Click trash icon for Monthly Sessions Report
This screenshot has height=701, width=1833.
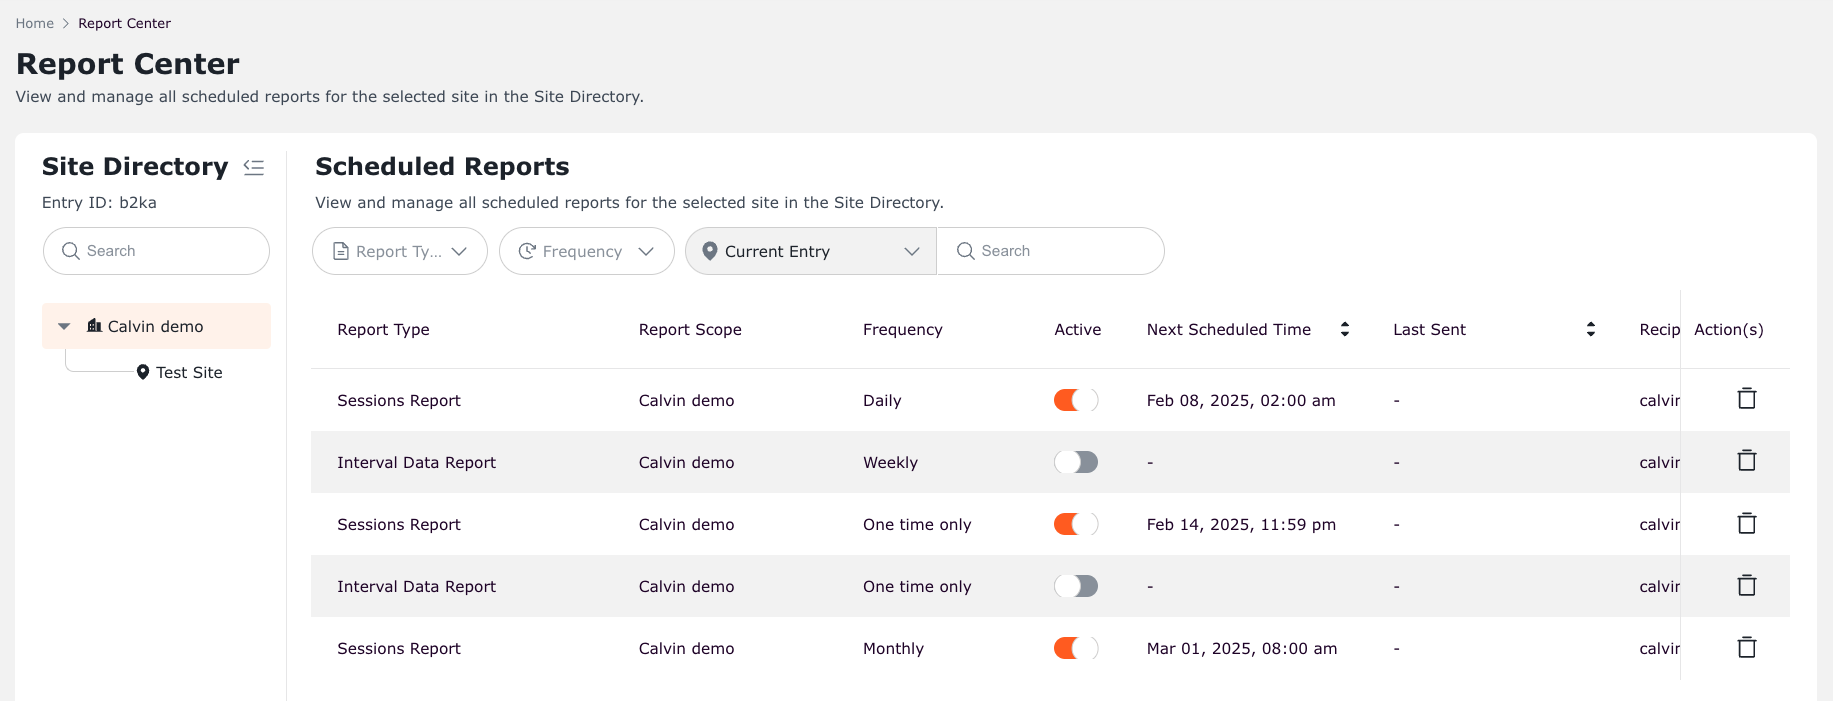(x=1746, y=648)
